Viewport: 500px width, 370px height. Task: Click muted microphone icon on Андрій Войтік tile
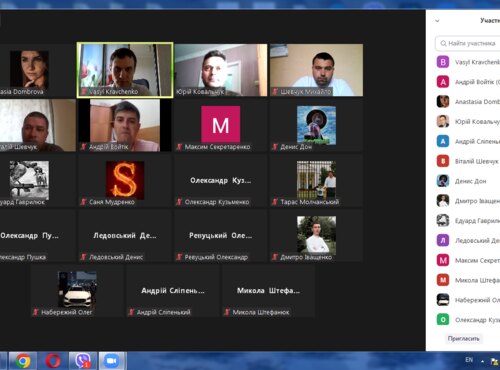(83, 147)
